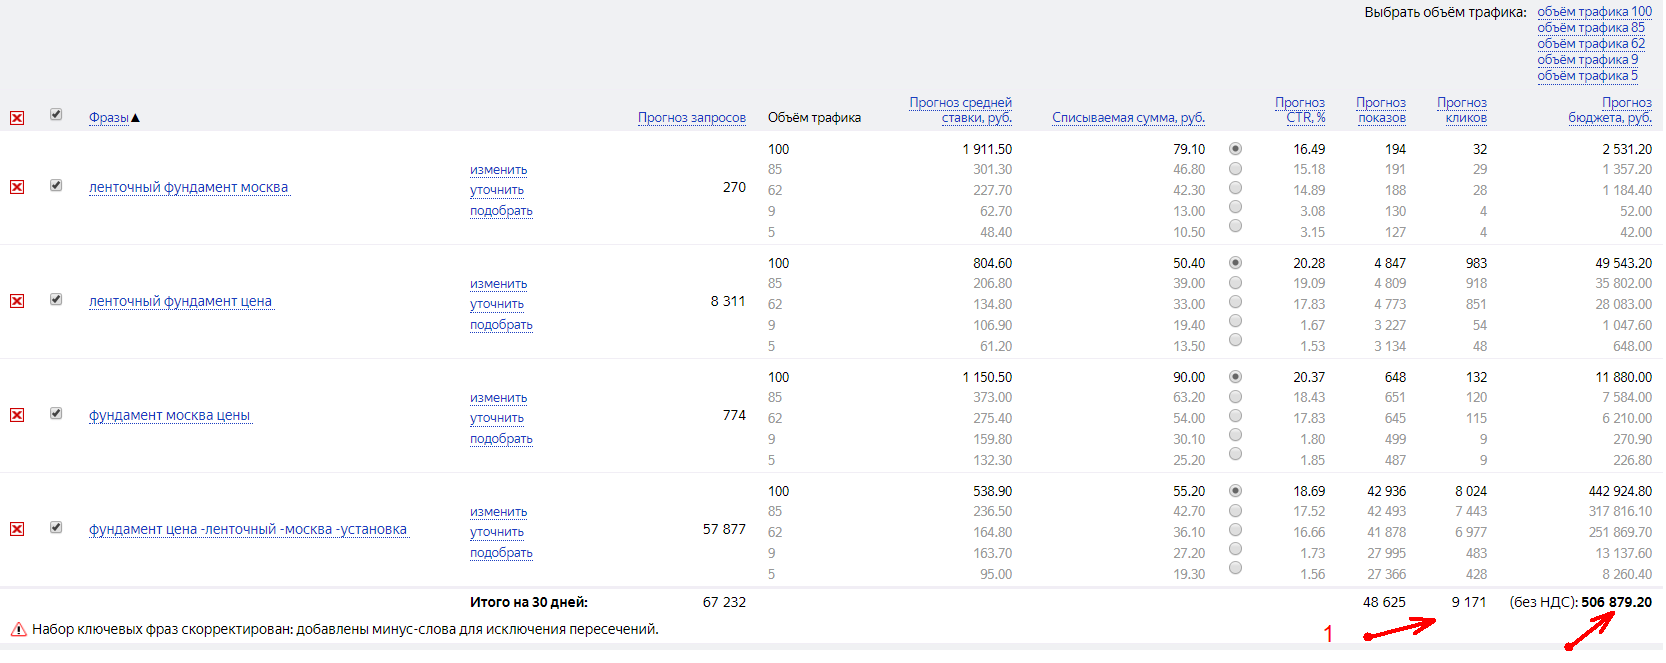
Task: Sort by 'Прогноз запросов' column
Action: click(692, 118)
